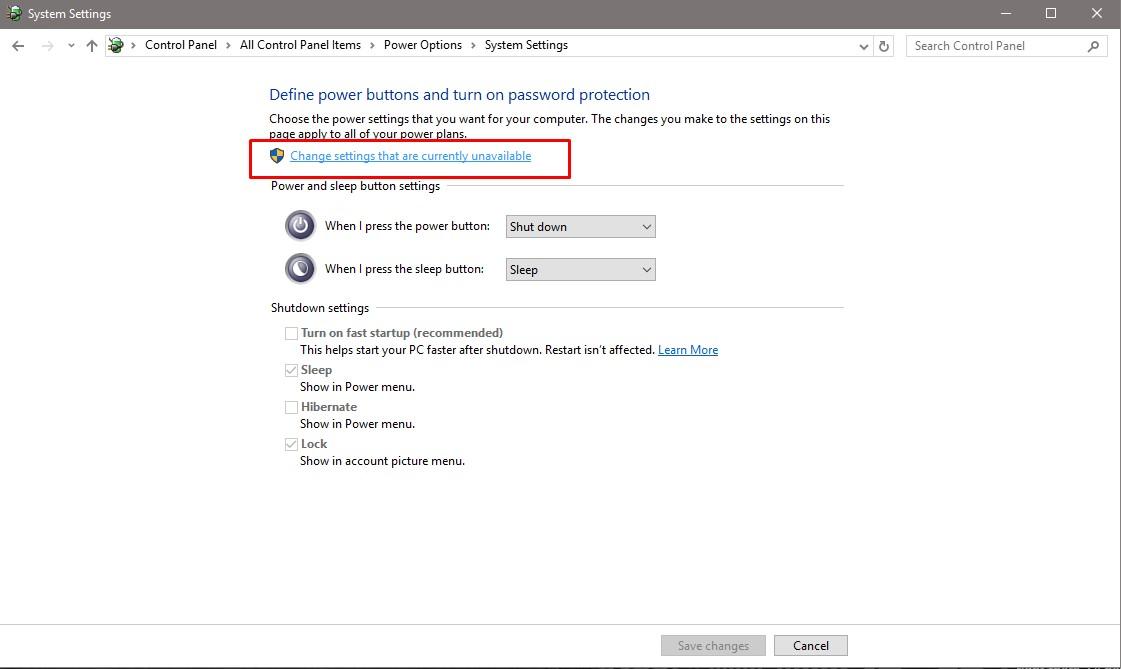Expand chevron after All Control Panel Items
This screenshot has height=669, width=1121.
pos(372,46)
